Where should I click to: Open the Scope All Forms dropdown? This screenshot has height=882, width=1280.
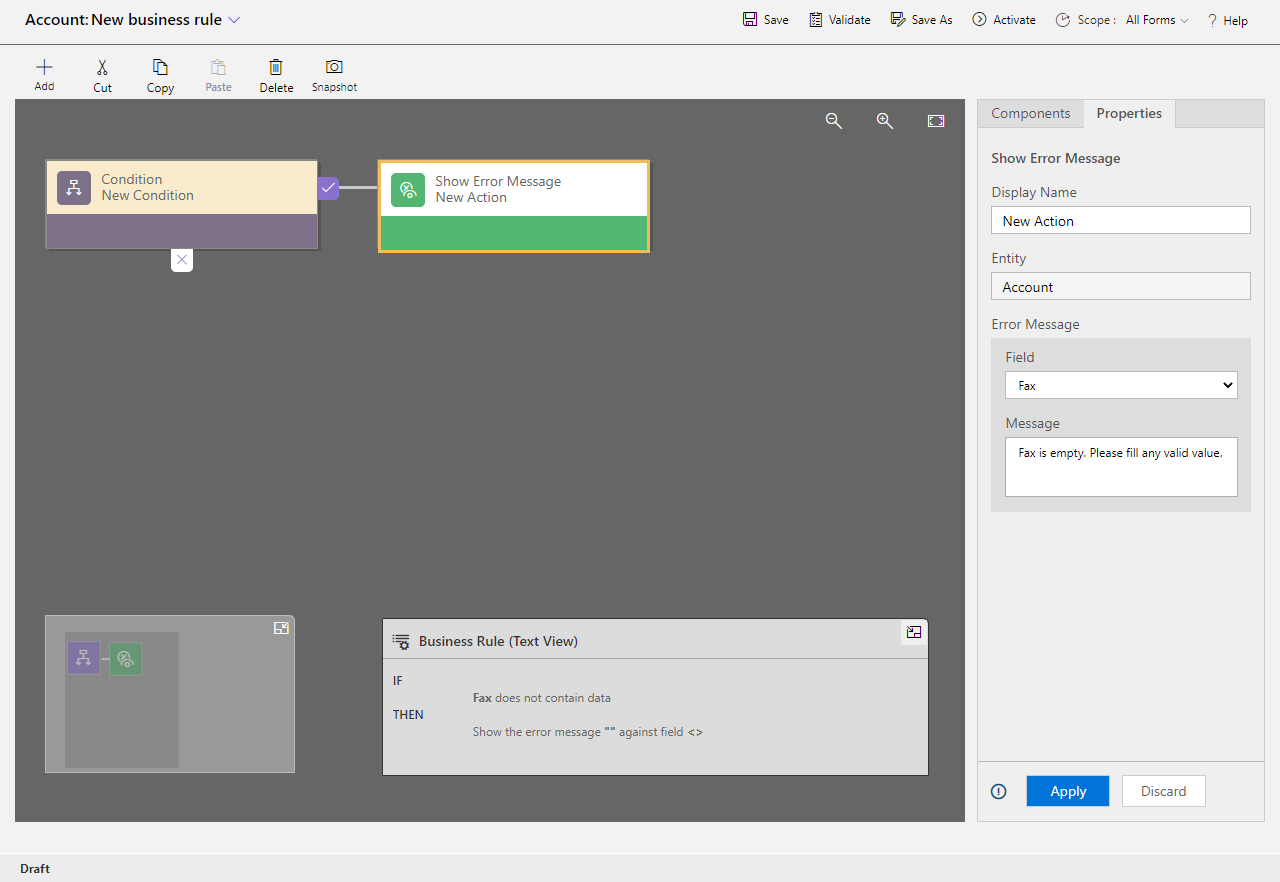point(1155,19)
